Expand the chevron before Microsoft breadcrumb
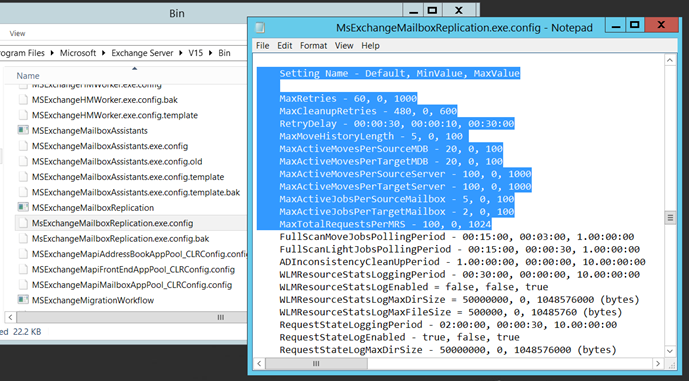 tap(52, 53)
